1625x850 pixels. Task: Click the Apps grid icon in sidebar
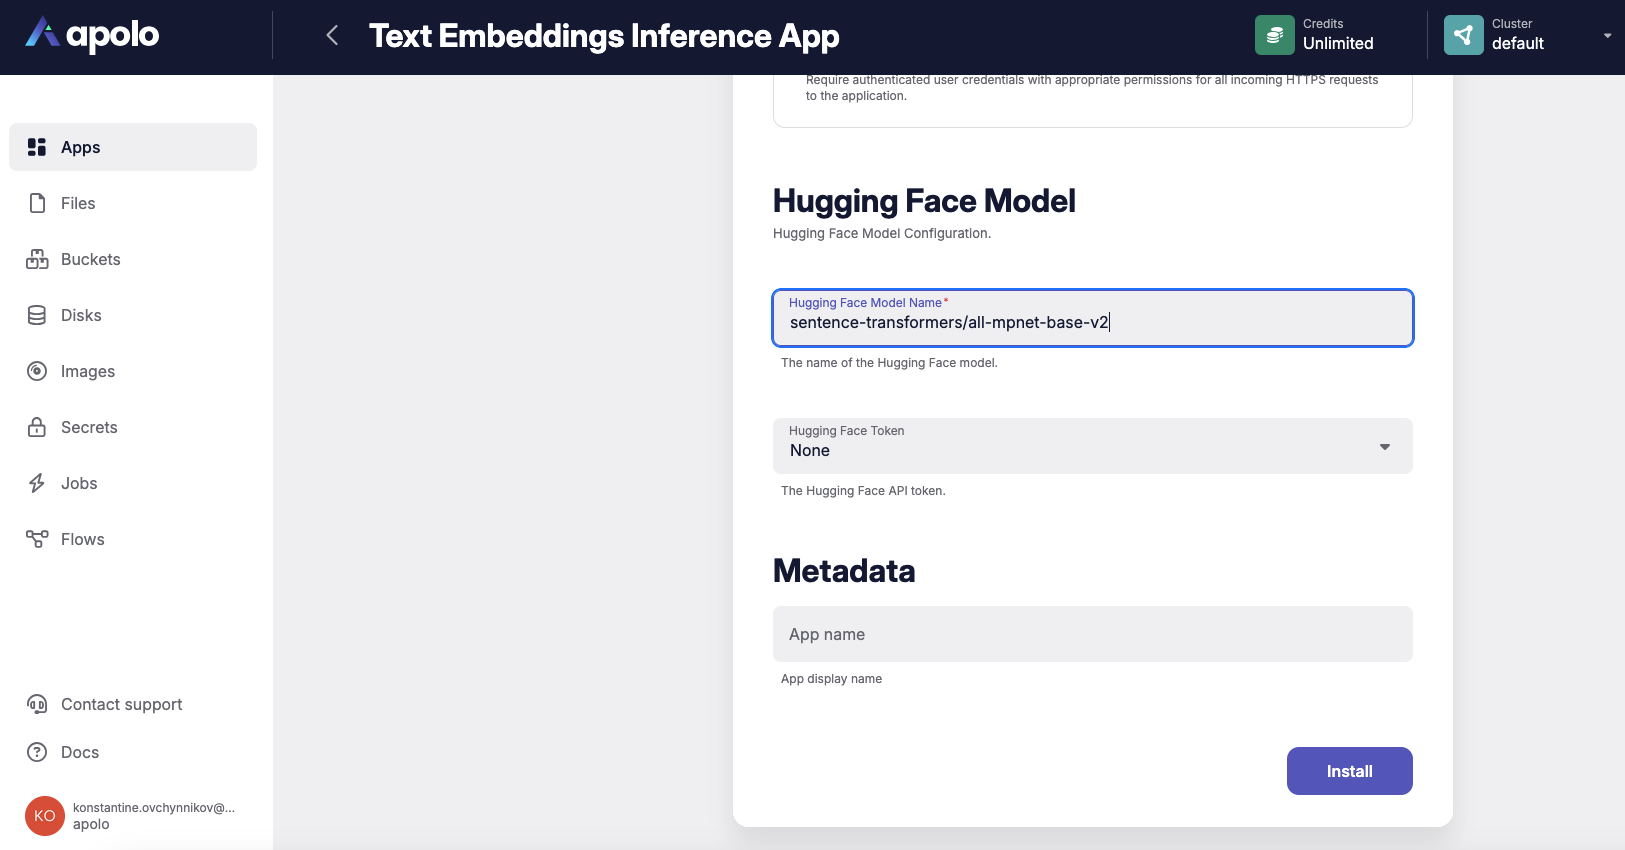[x=37, y=147]
